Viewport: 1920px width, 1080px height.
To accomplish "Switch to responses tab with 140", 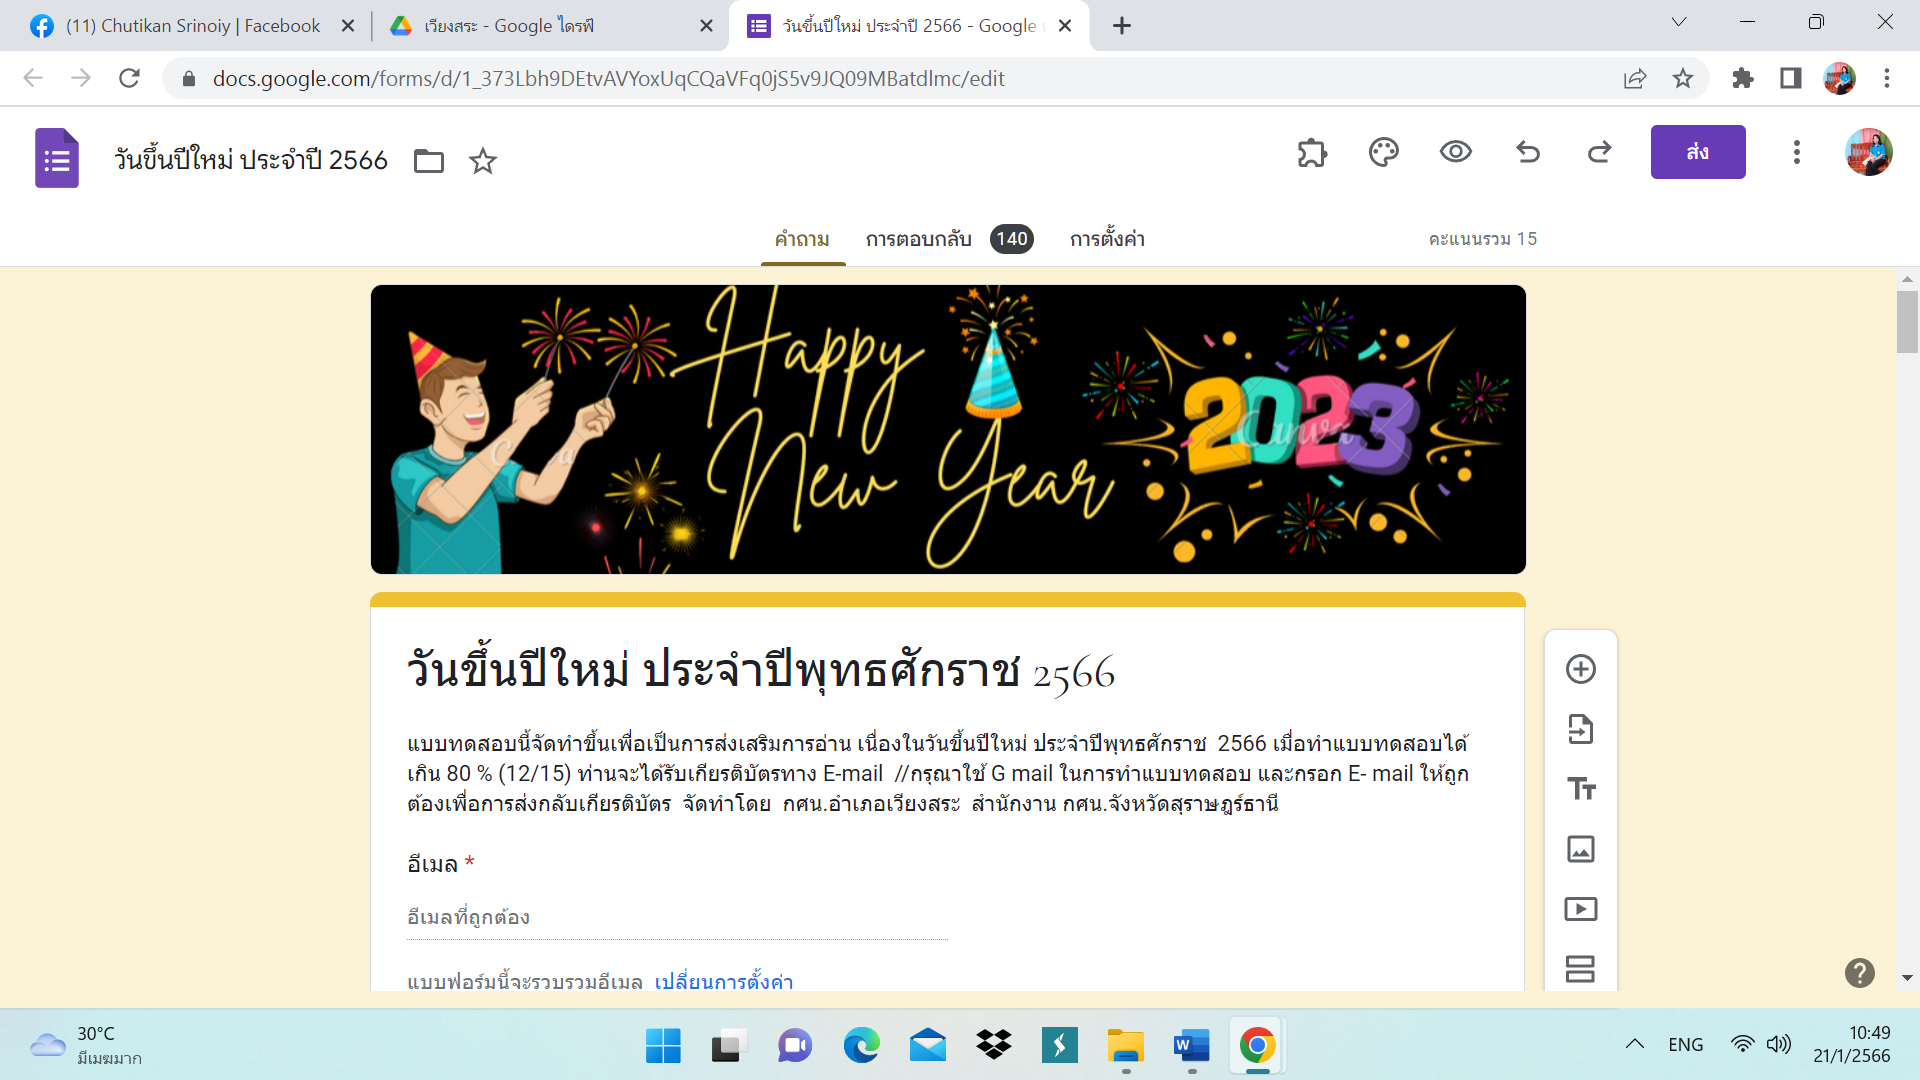I will click(x=949, y=239).
